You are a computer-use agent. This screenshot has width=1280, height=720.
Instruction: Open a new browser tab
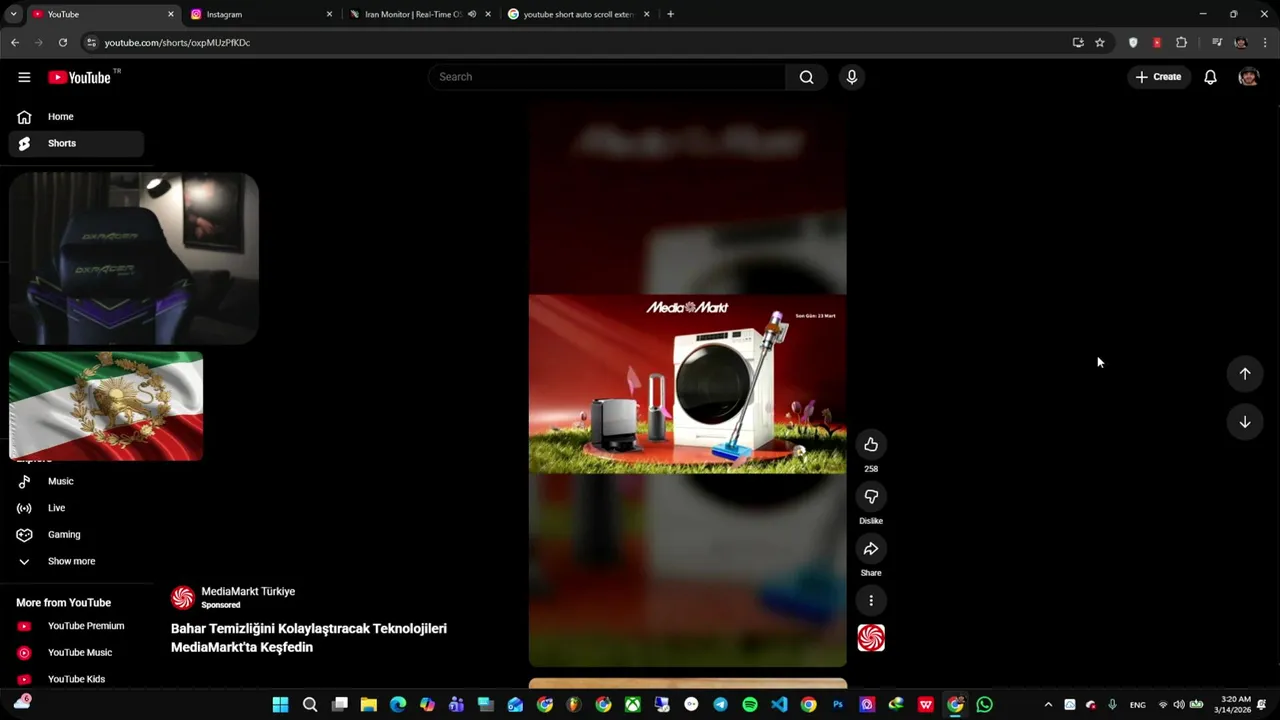coord(670,14)
